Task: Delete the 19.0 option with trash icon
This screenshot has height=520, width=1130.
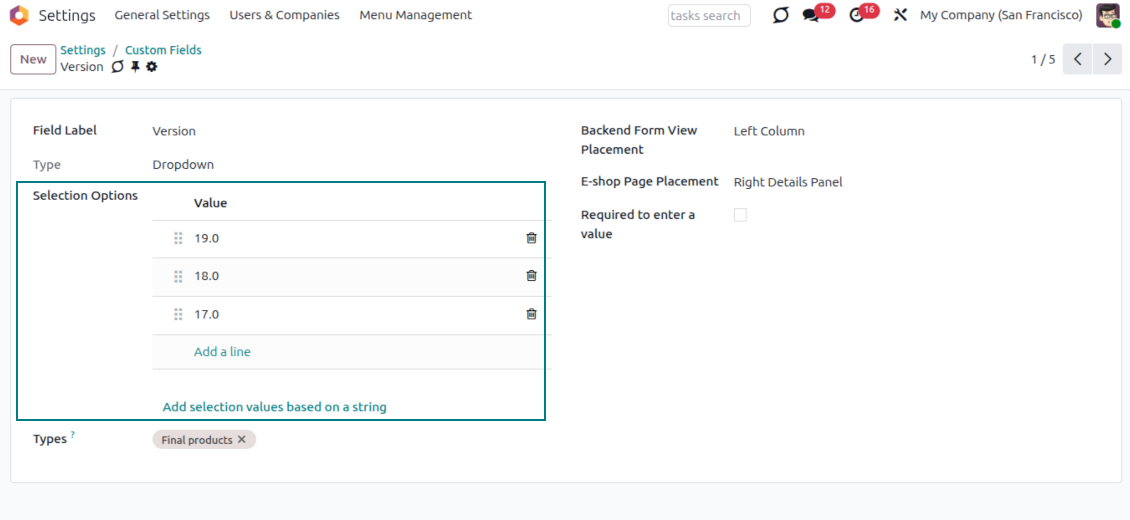Action: coord(531,238)
